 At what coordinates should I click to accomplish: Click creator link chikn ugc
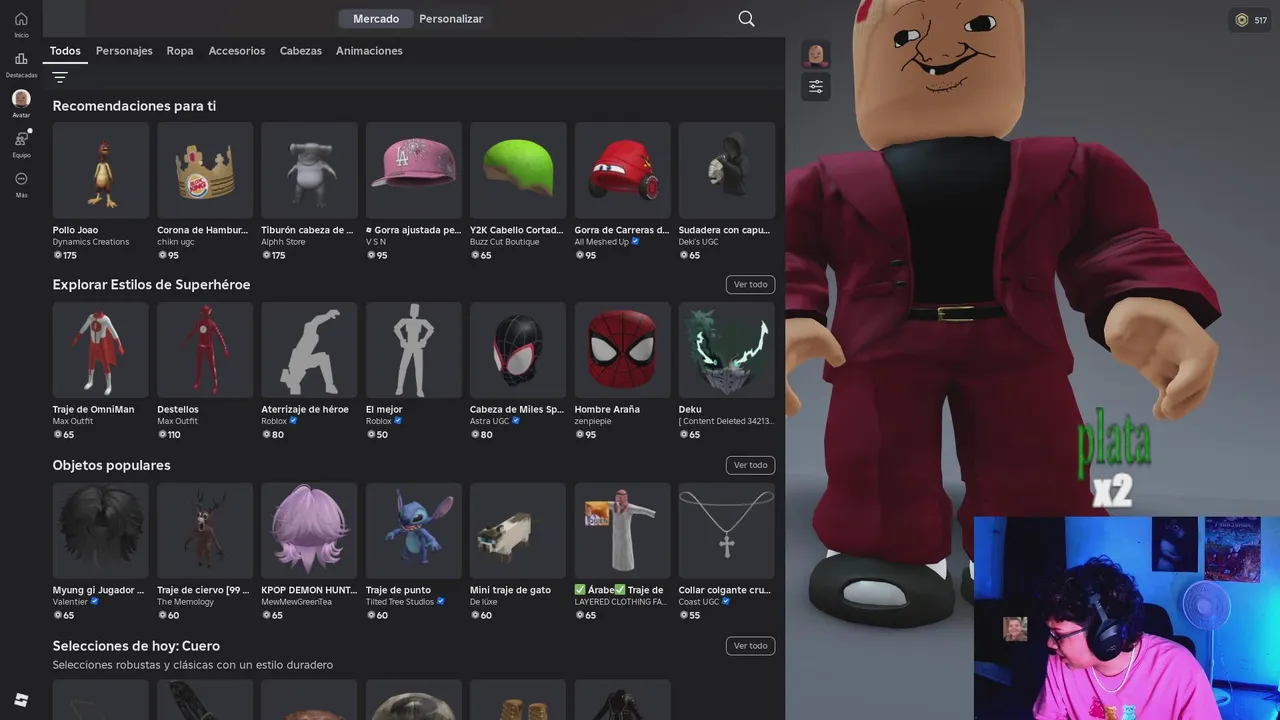click(175, 242)
